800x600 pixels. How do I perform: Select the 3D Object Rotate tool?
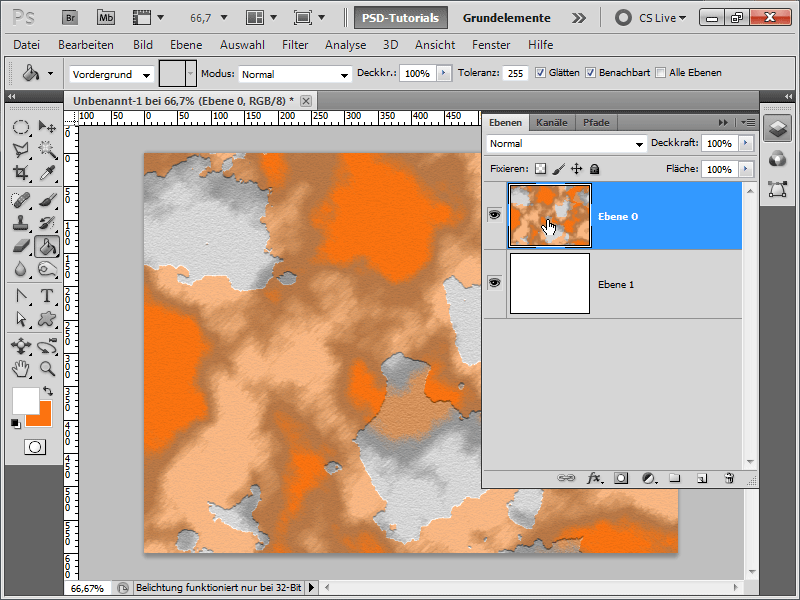[x=20, y=346]
